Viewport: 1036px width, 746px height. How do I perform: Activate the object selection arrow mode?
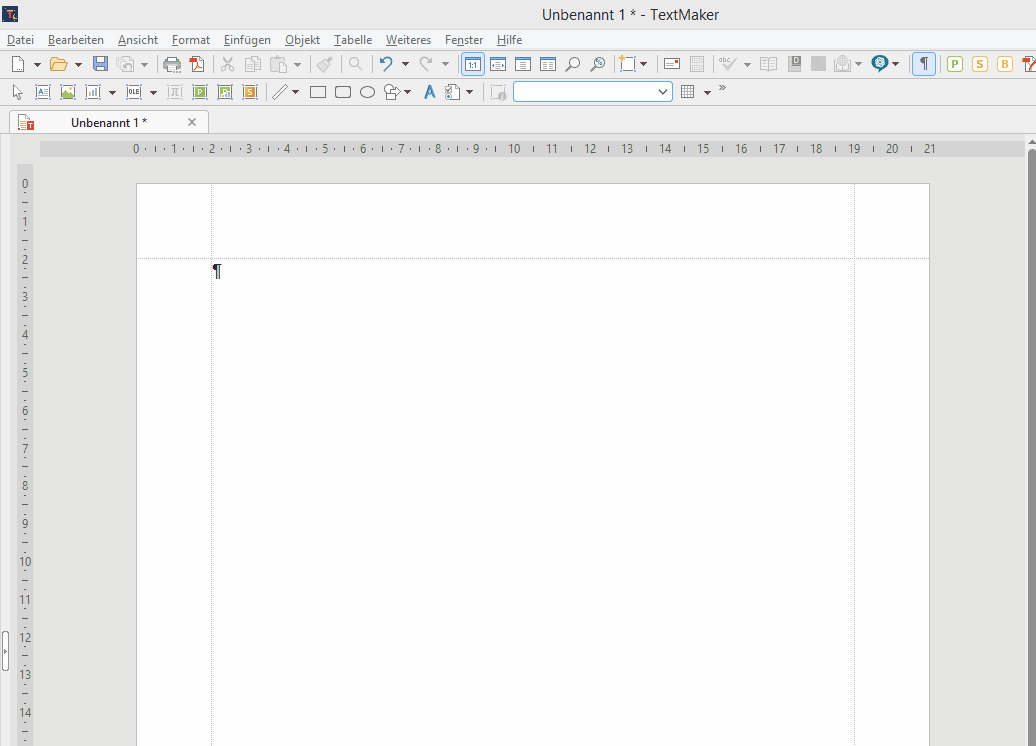coord(17,92)
